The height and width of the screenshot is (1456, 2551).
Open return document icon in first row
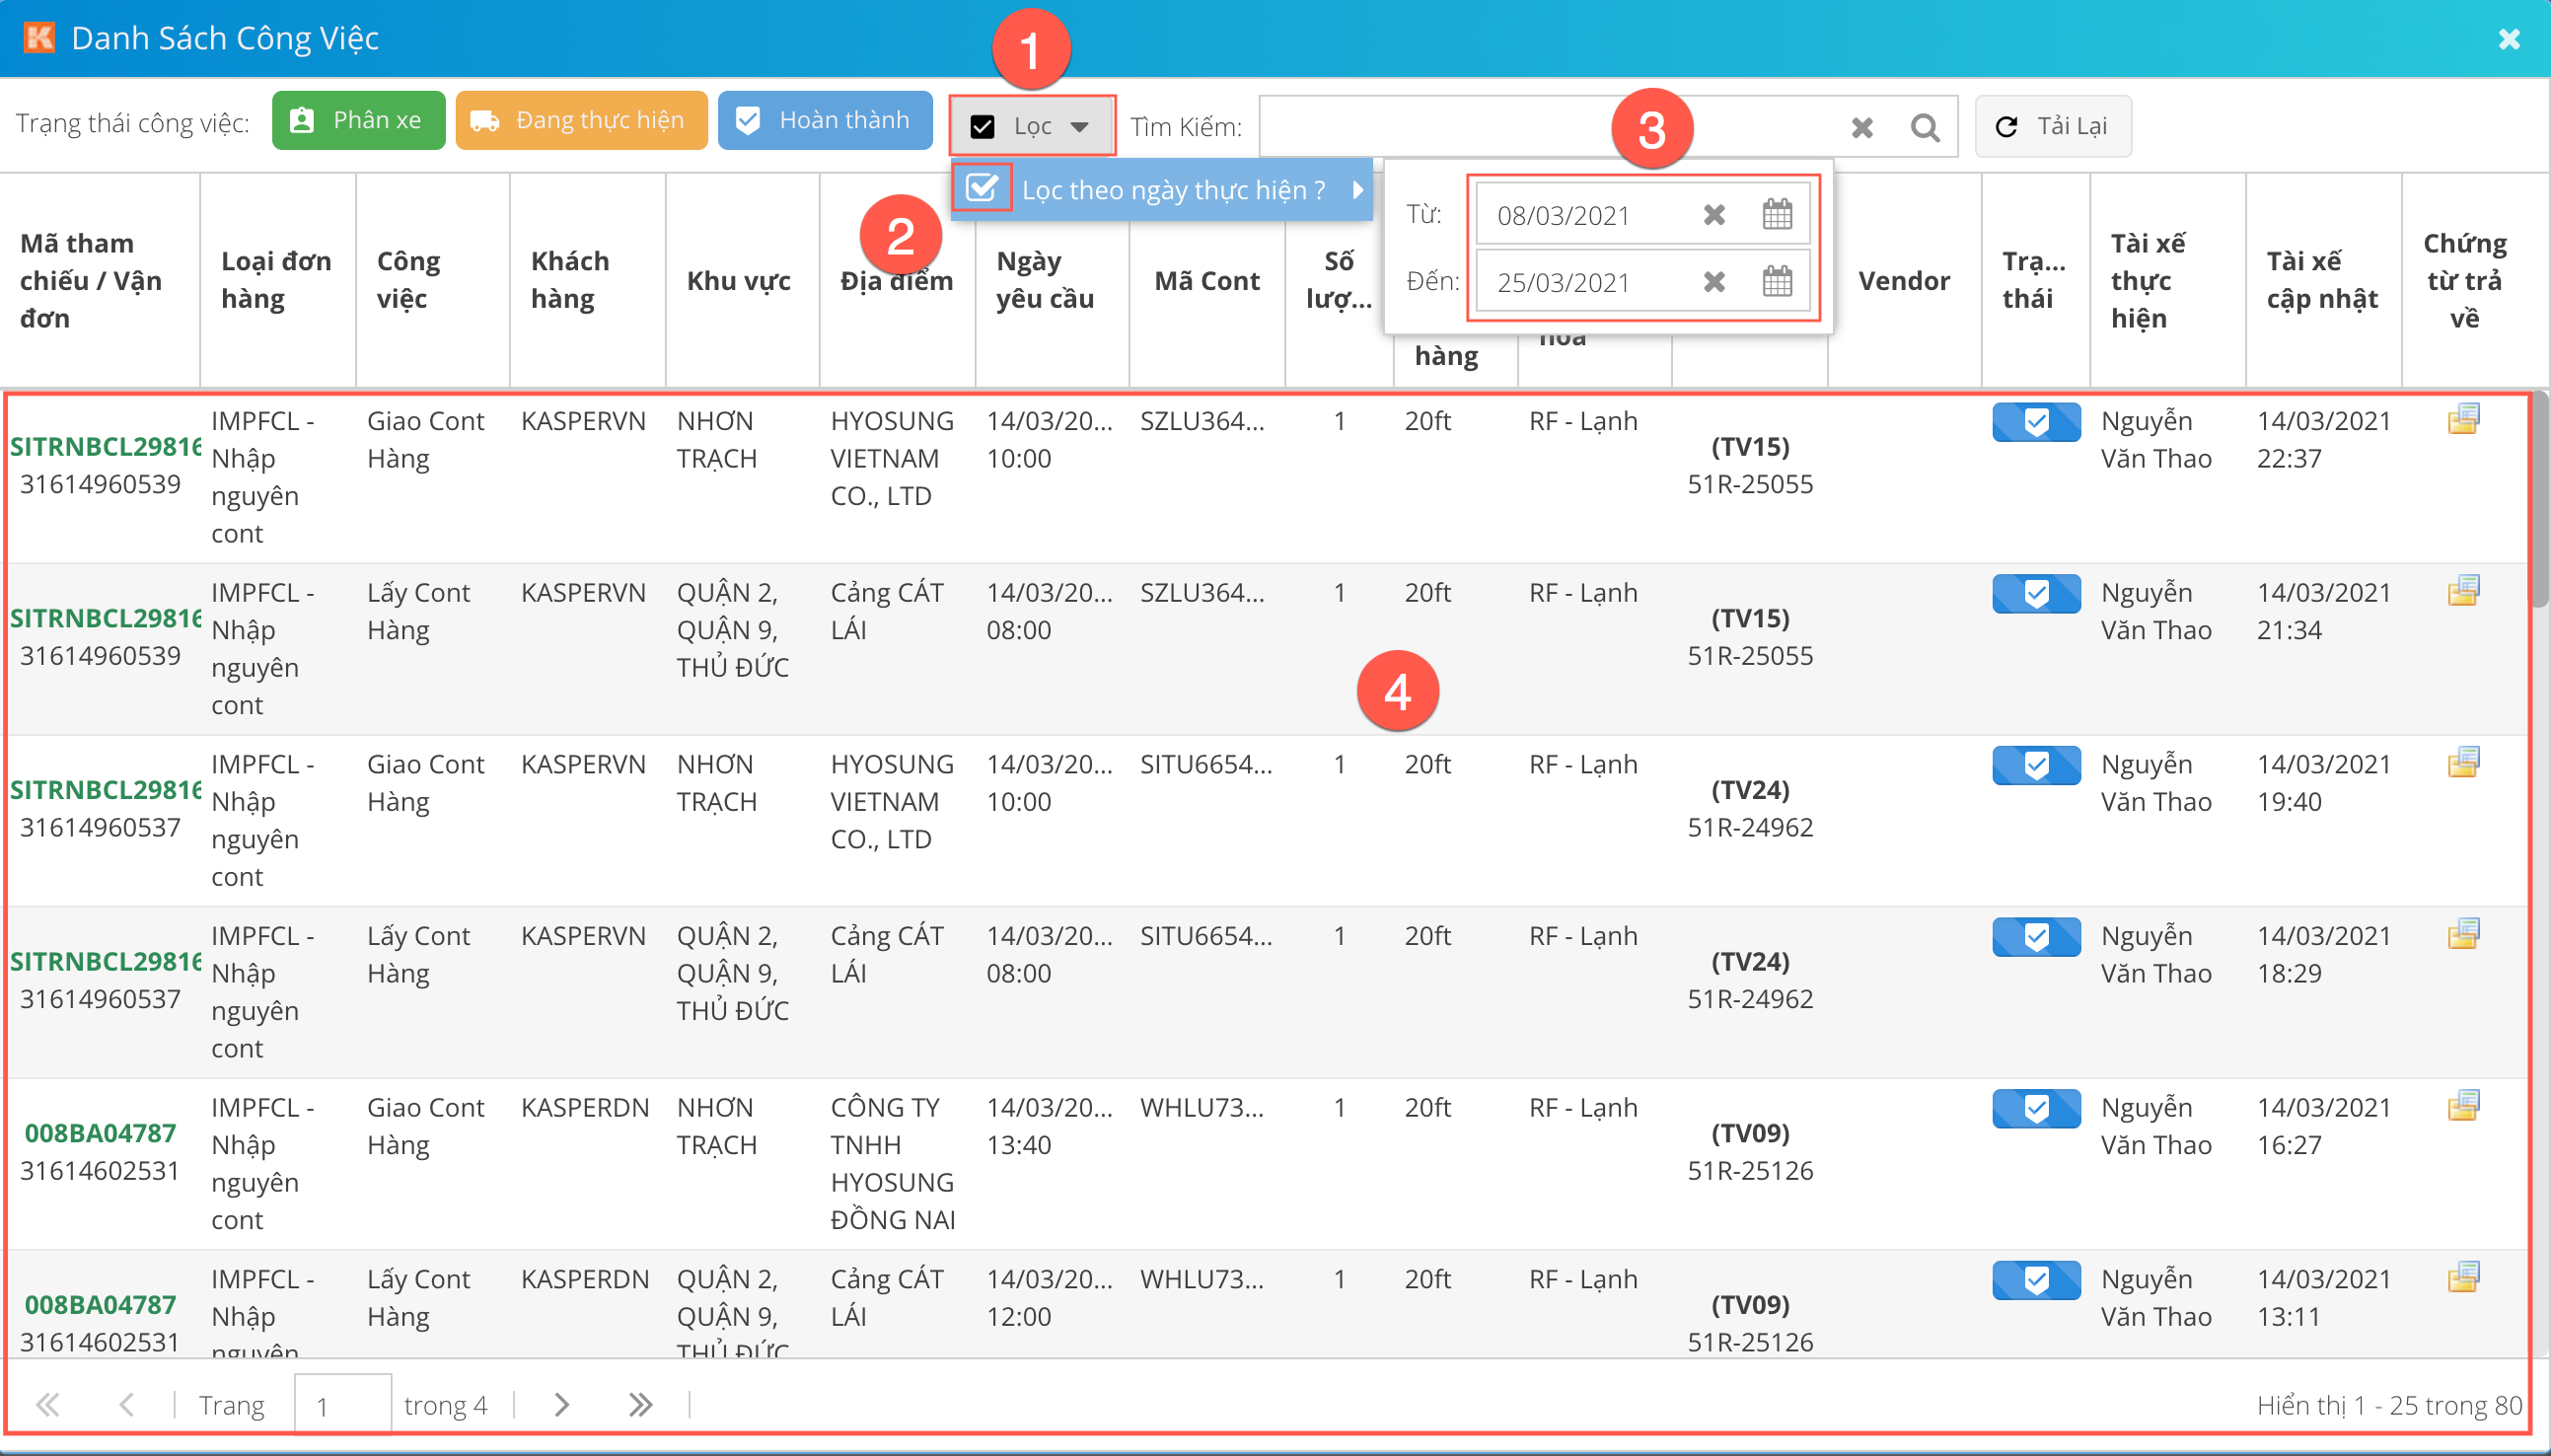pos(2463,419)
